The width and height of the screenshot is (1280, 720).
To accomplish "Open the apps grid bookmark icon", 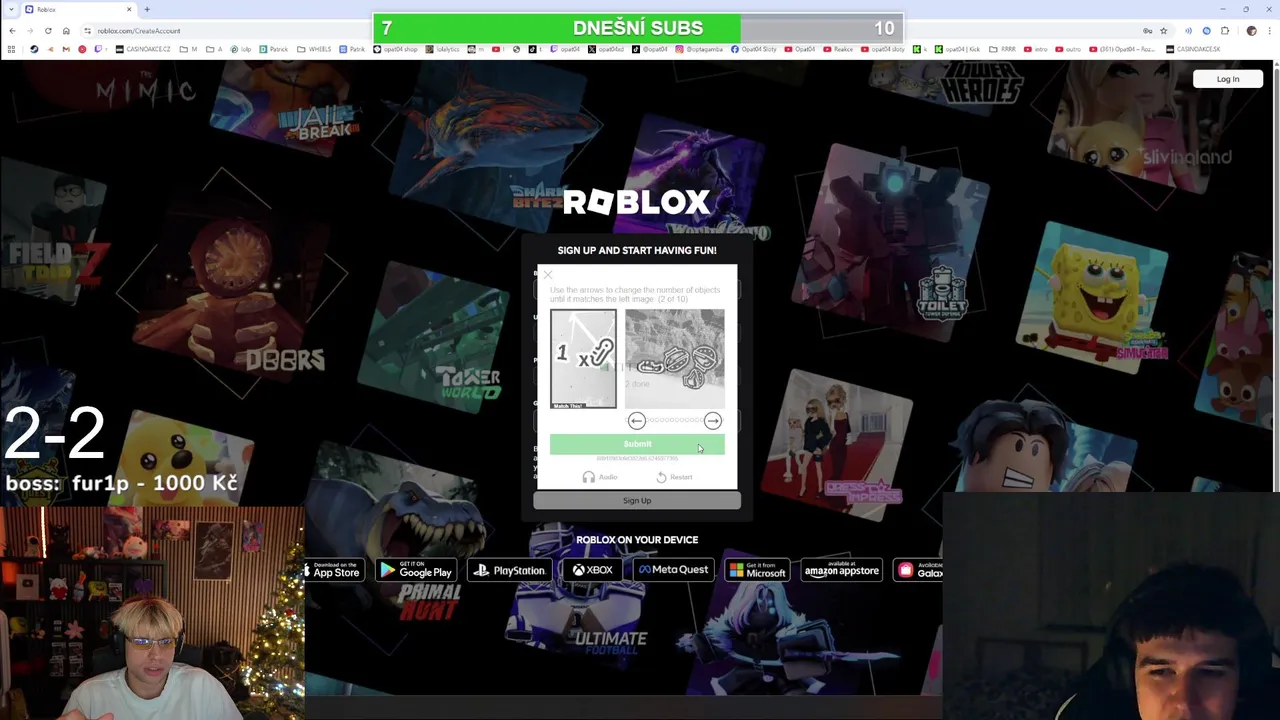I will pyautogui.click(x=11, y=49).
